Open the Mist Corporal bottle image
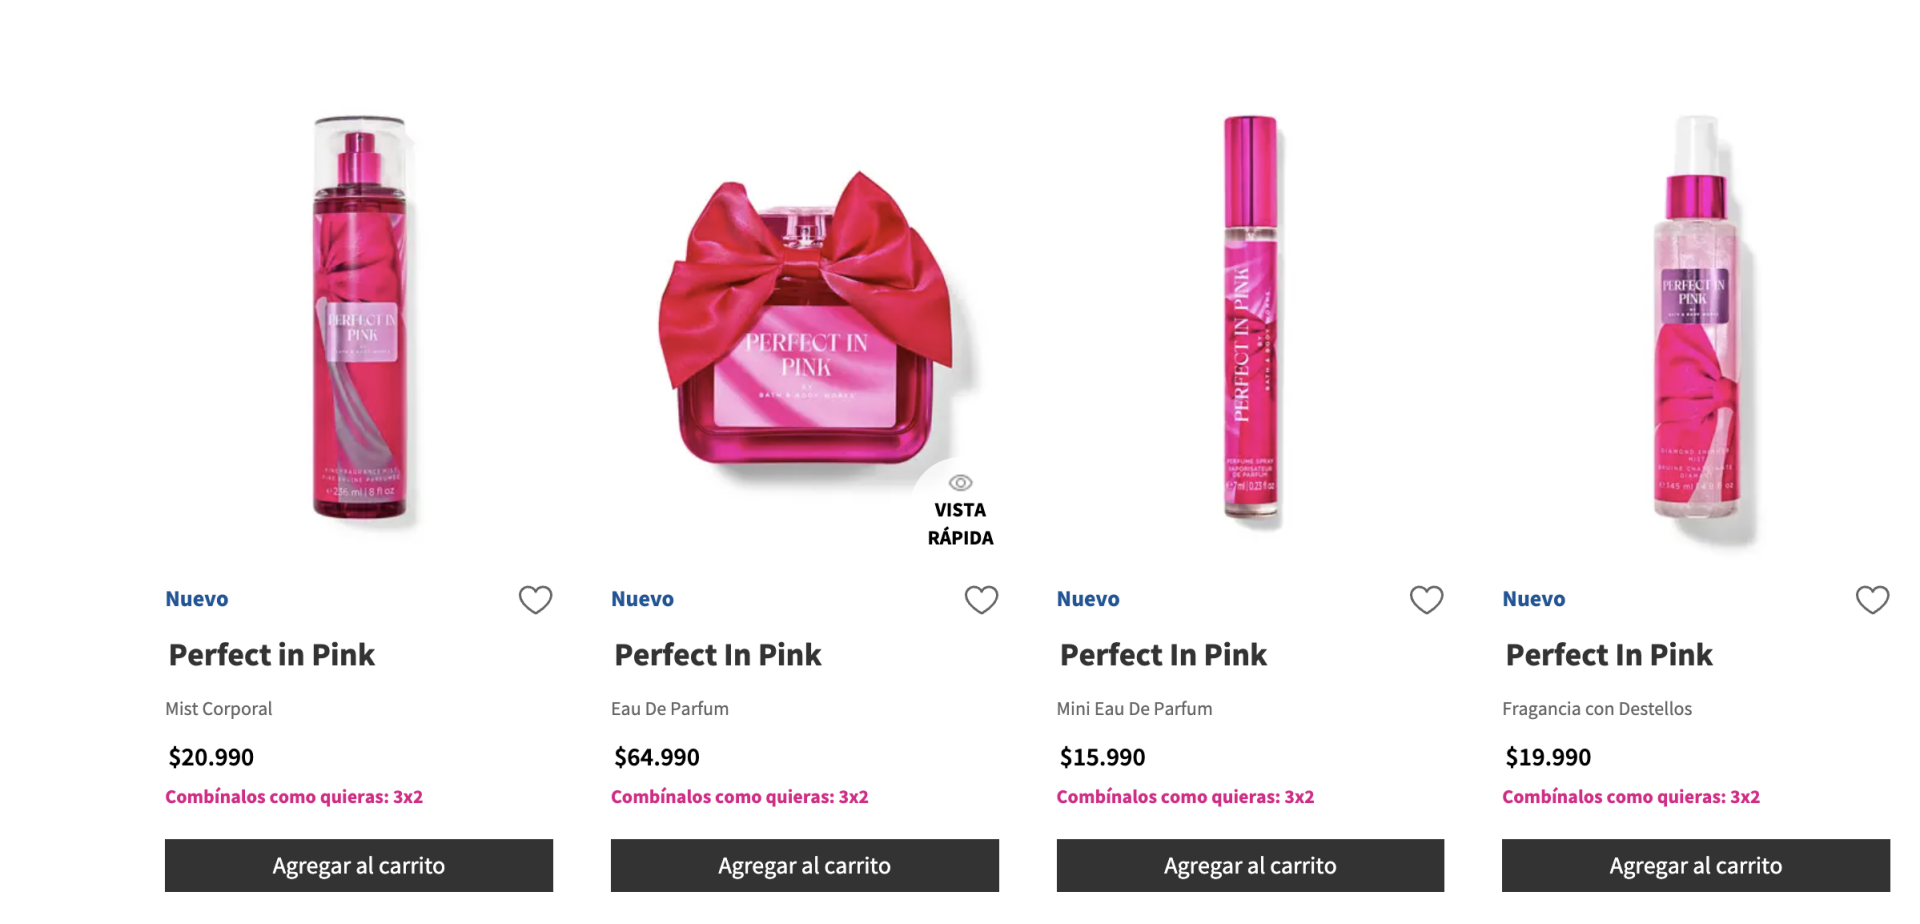Screen dimensions: 1920x924 [360, 318]
